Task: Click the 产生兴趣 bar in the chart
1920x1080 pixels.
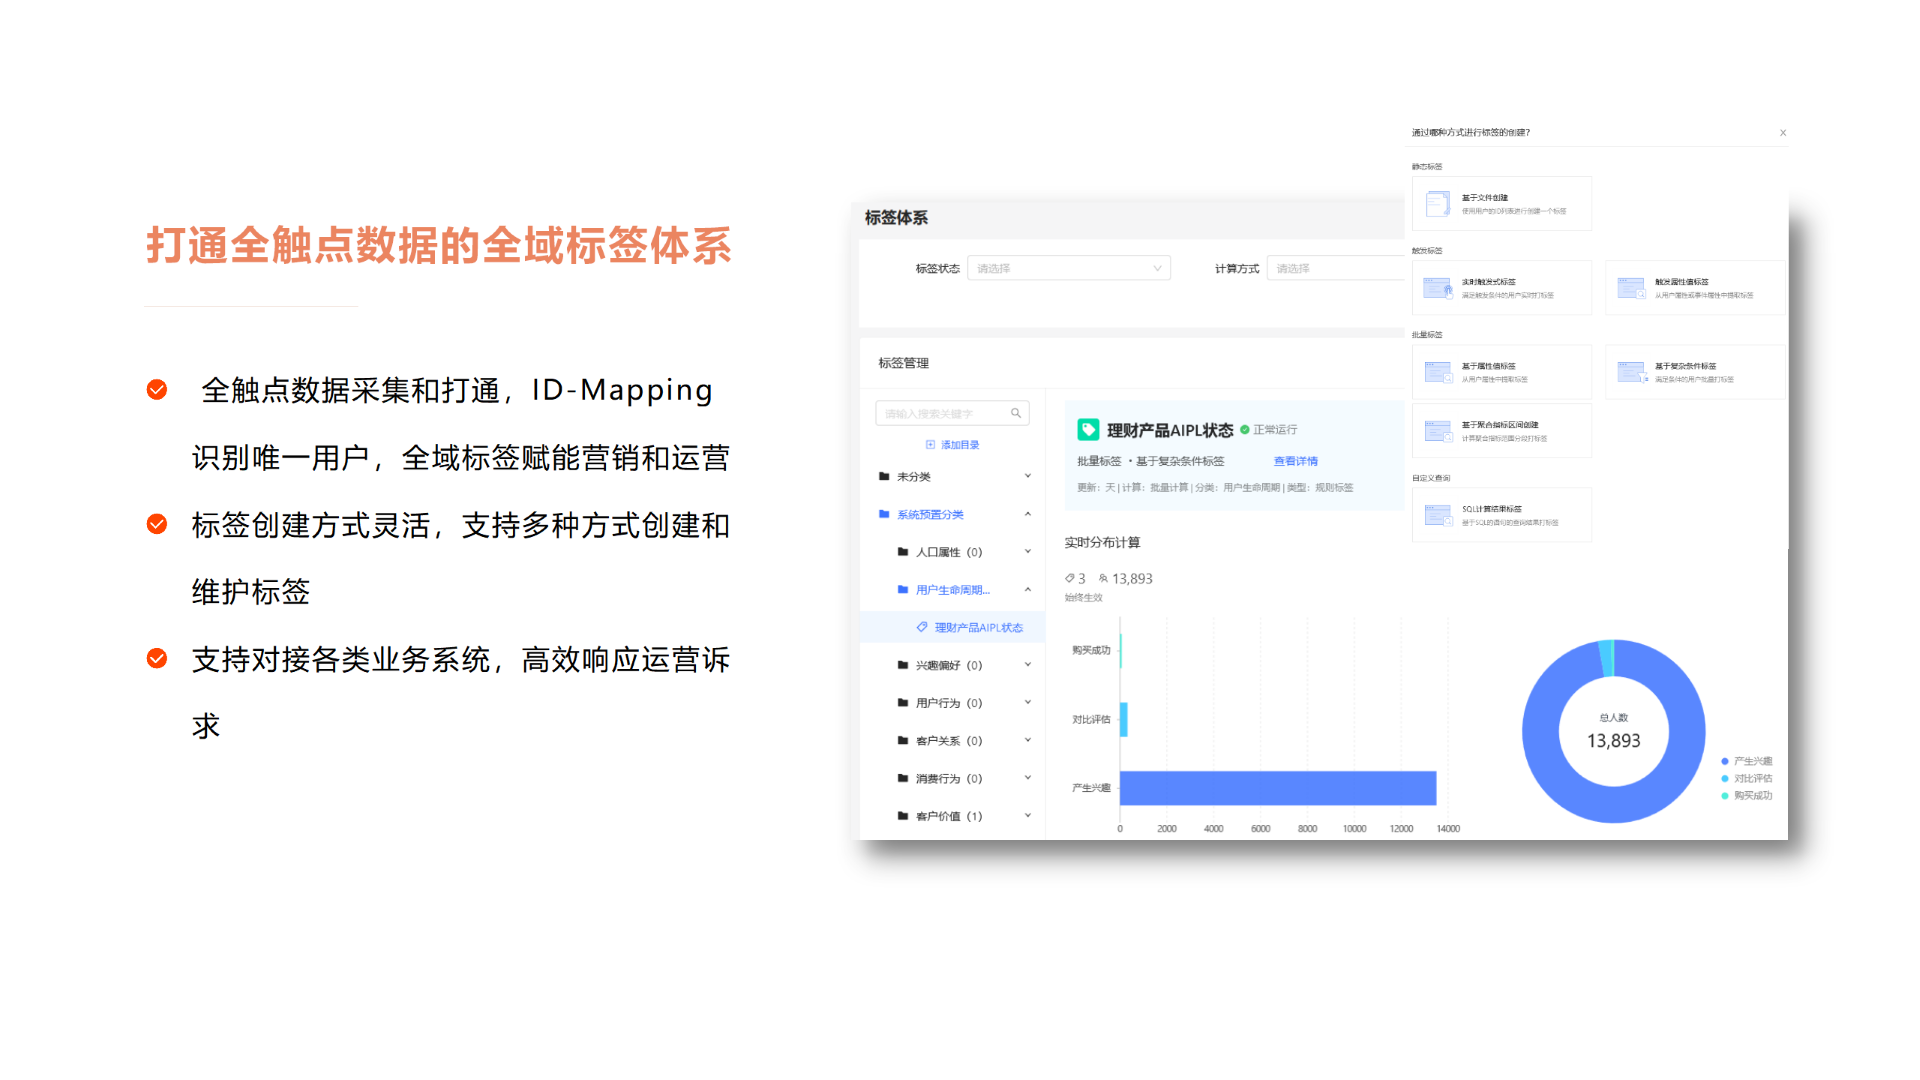Action: (x=1278, y=788)
